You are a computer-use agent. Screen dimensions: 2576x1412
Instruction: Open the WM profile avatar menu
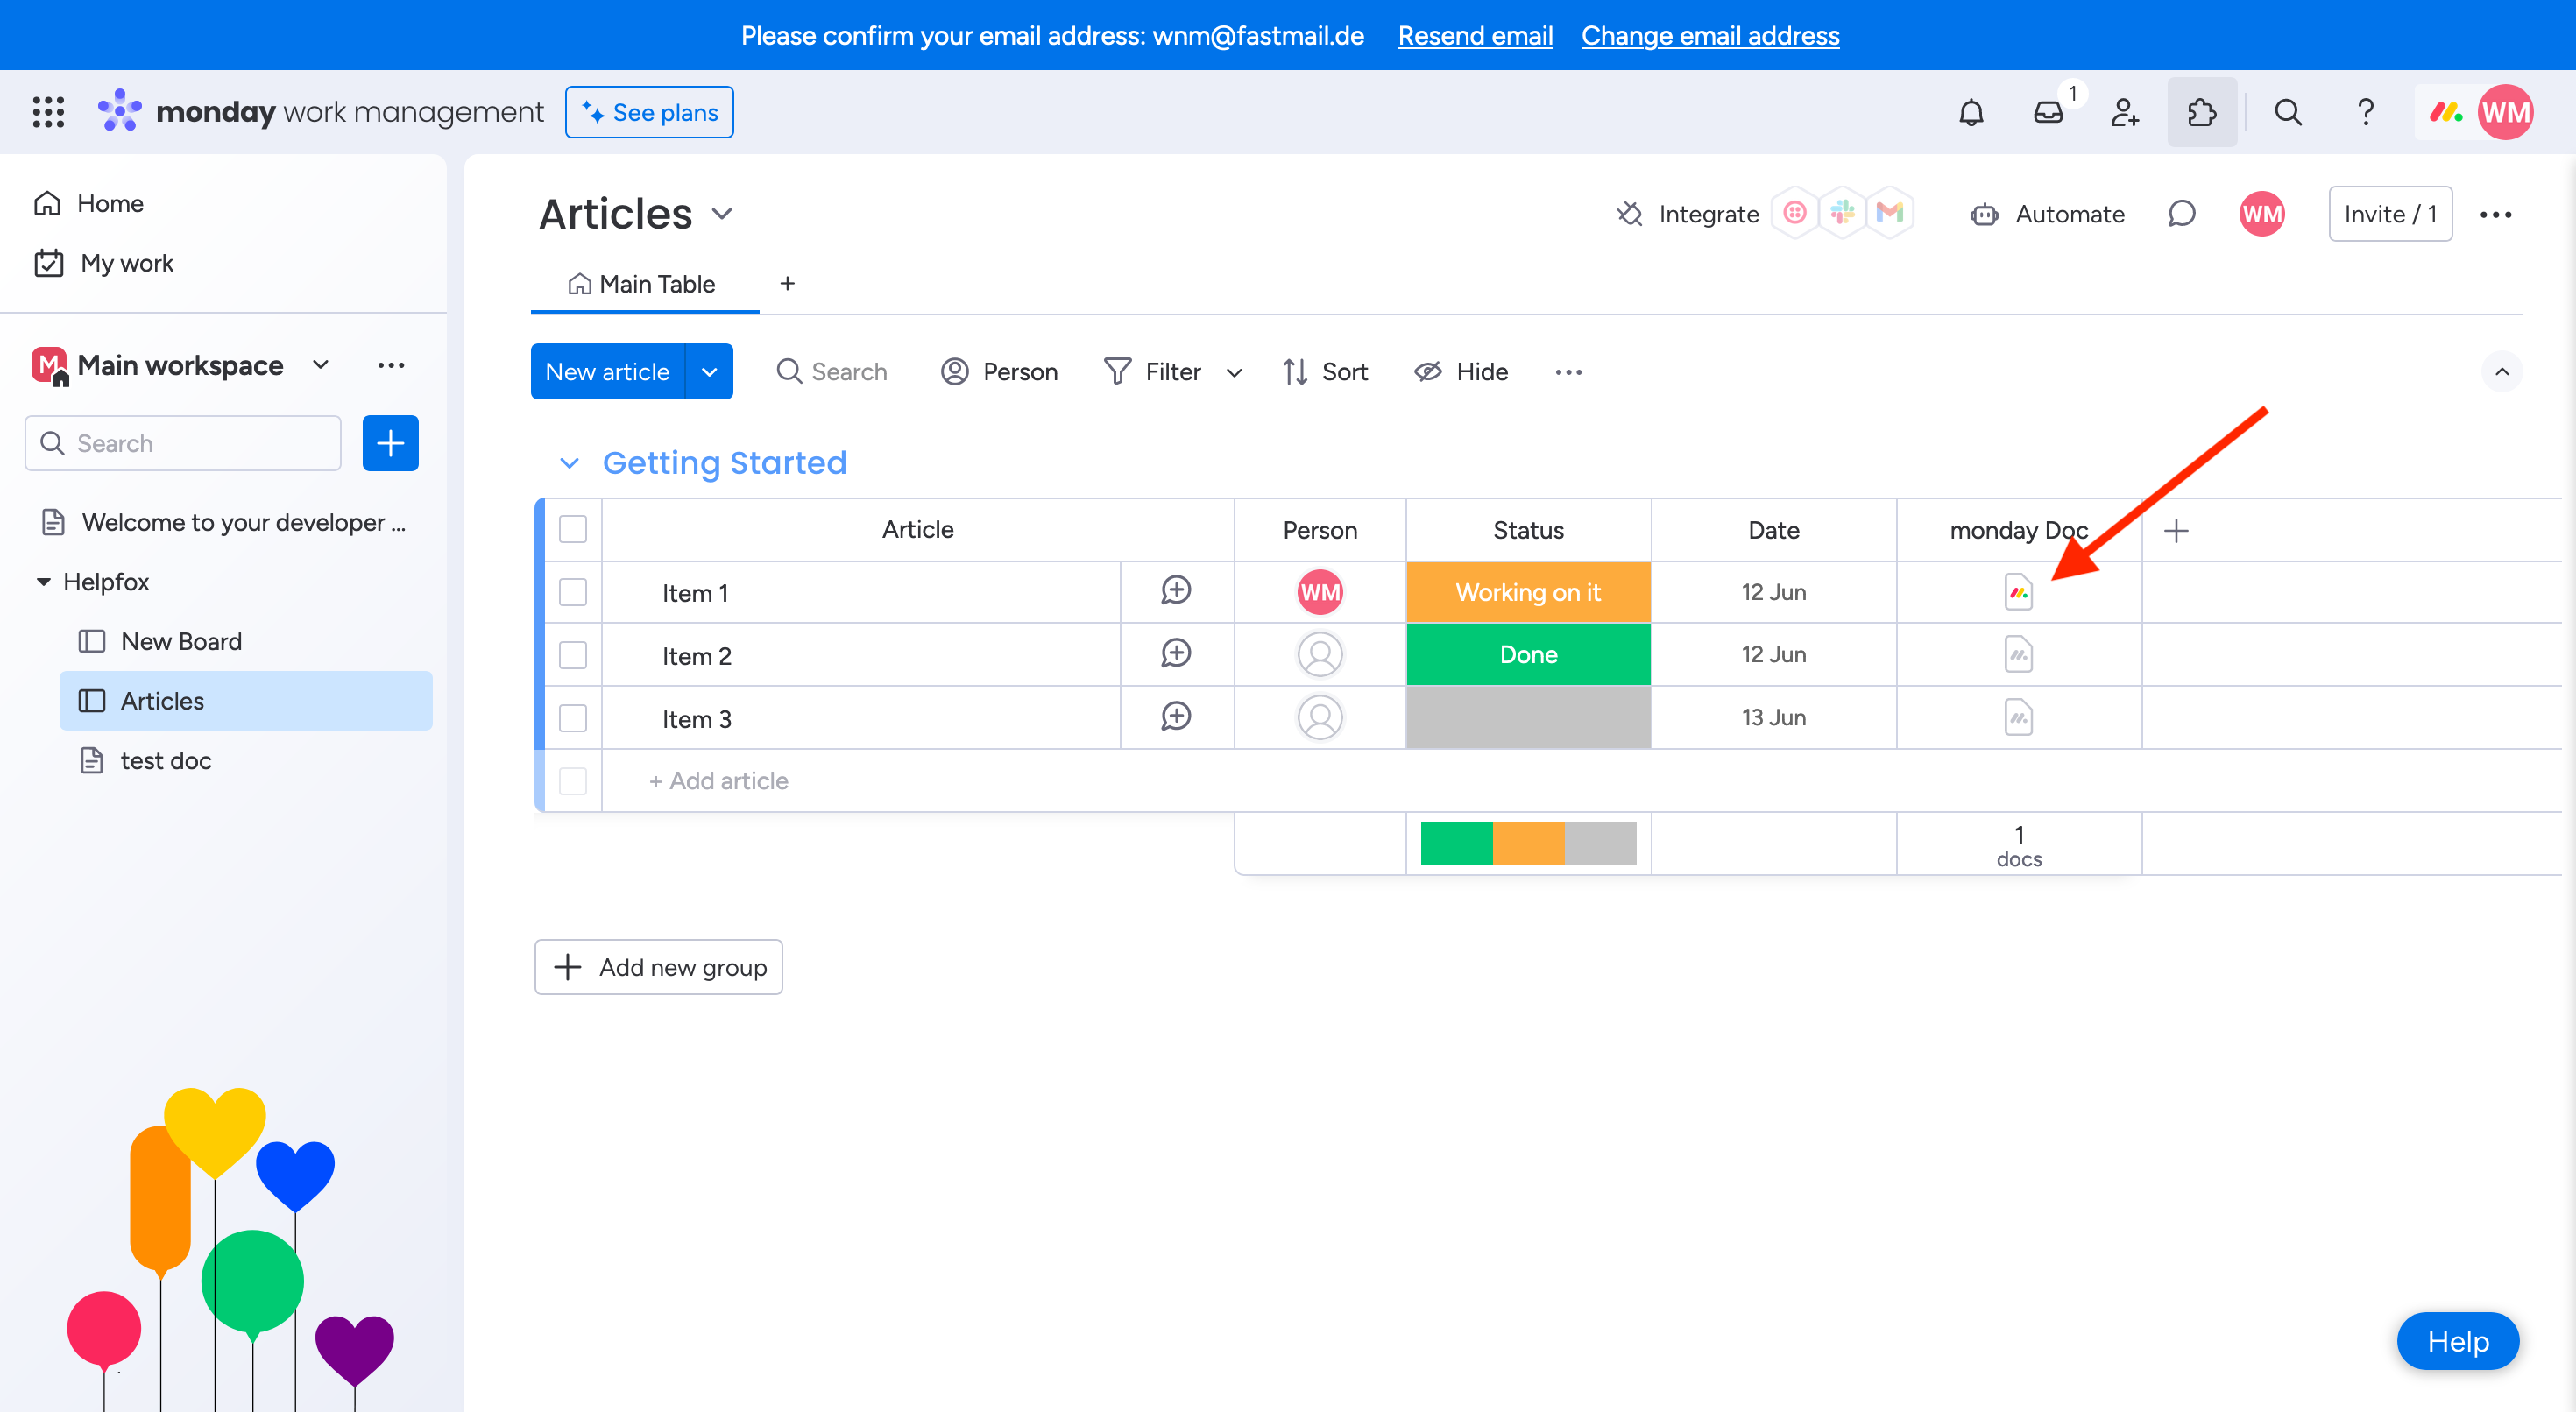2505,112
